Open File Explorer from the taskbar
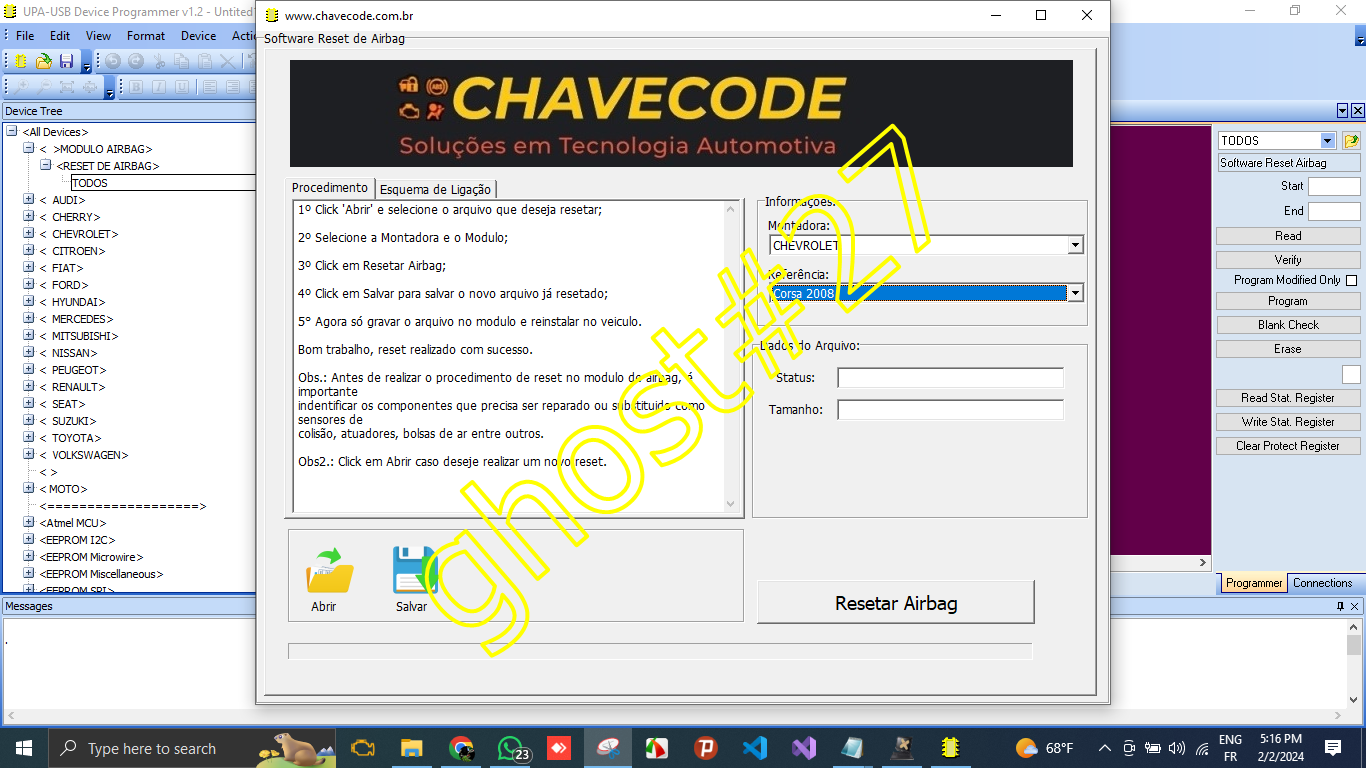This screenshot has width=1366, height=768. pos(411,748)
